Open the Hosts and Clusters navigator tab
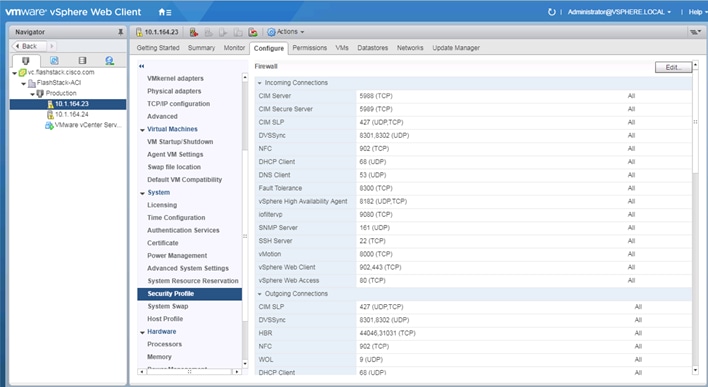The image size is (708, 387). point(25,61)
